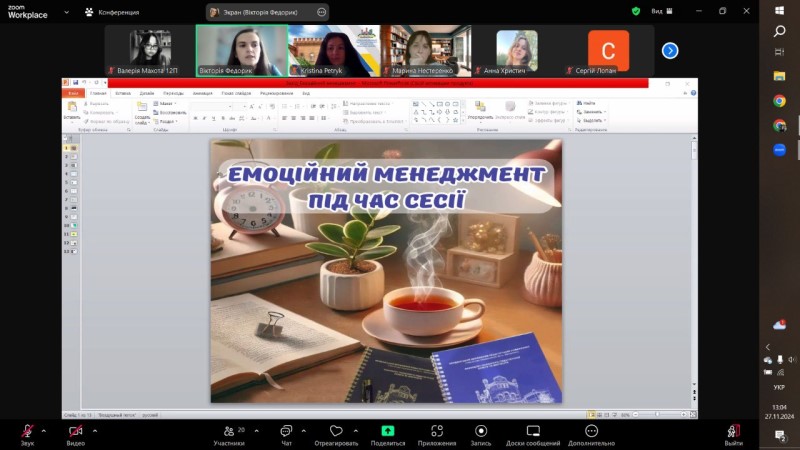Switch to the Анимация ribbon tab
The width and height of the screenshot is (800, 450).
point(203,93)
